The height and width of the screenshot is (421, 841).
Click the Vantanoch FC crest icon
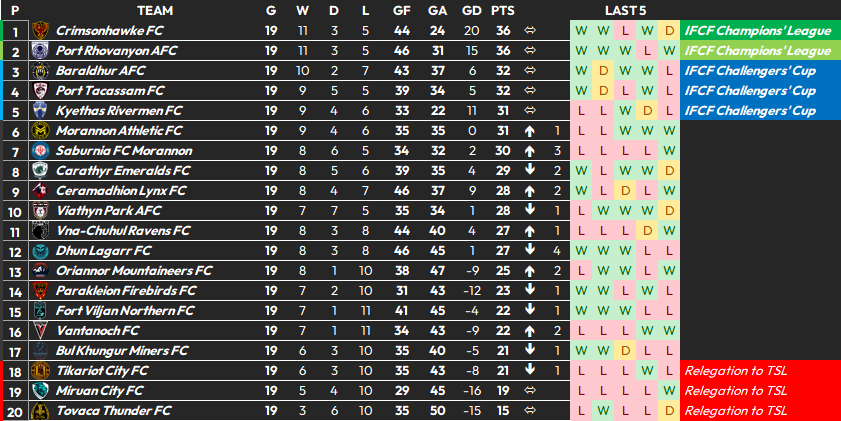point(40,331)
